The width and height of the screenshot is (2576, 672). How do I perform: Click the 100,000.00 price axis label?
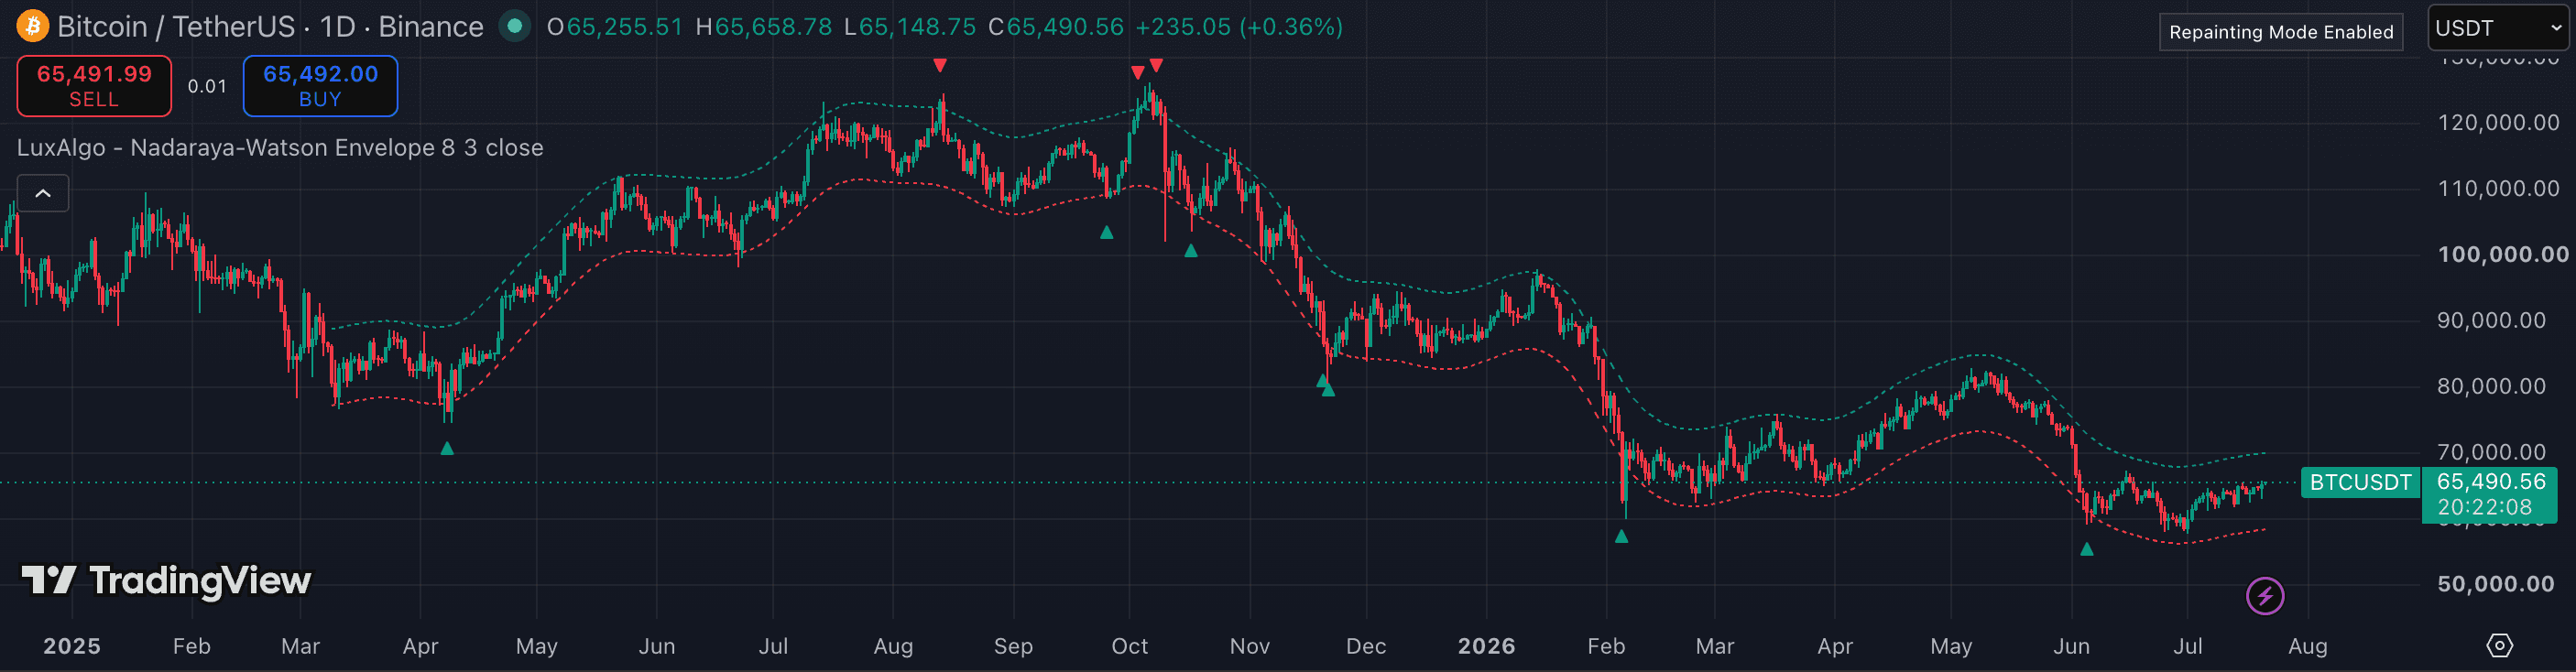coord(2503,254)
